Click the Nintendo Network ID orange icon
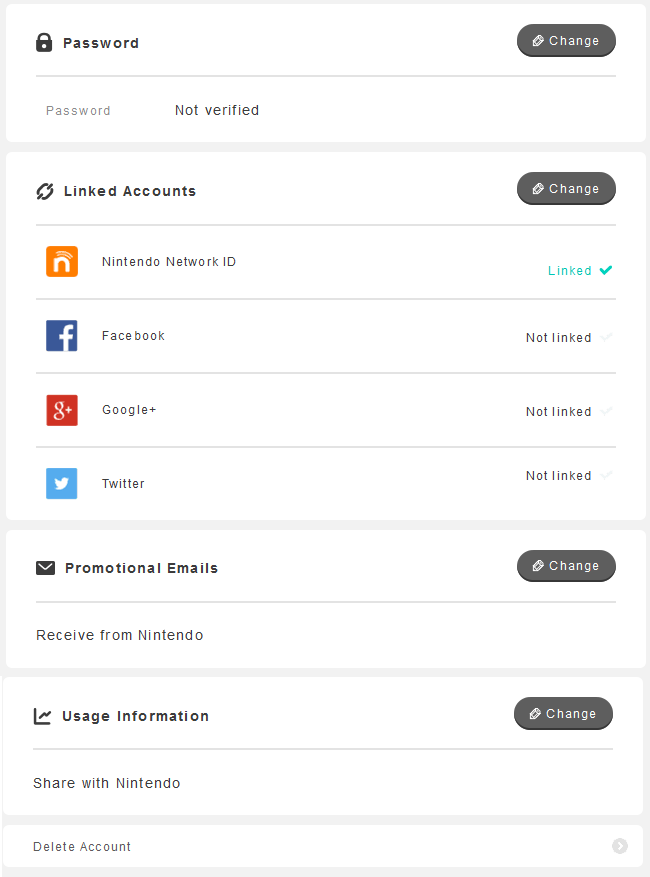 [x=62, y=261]
